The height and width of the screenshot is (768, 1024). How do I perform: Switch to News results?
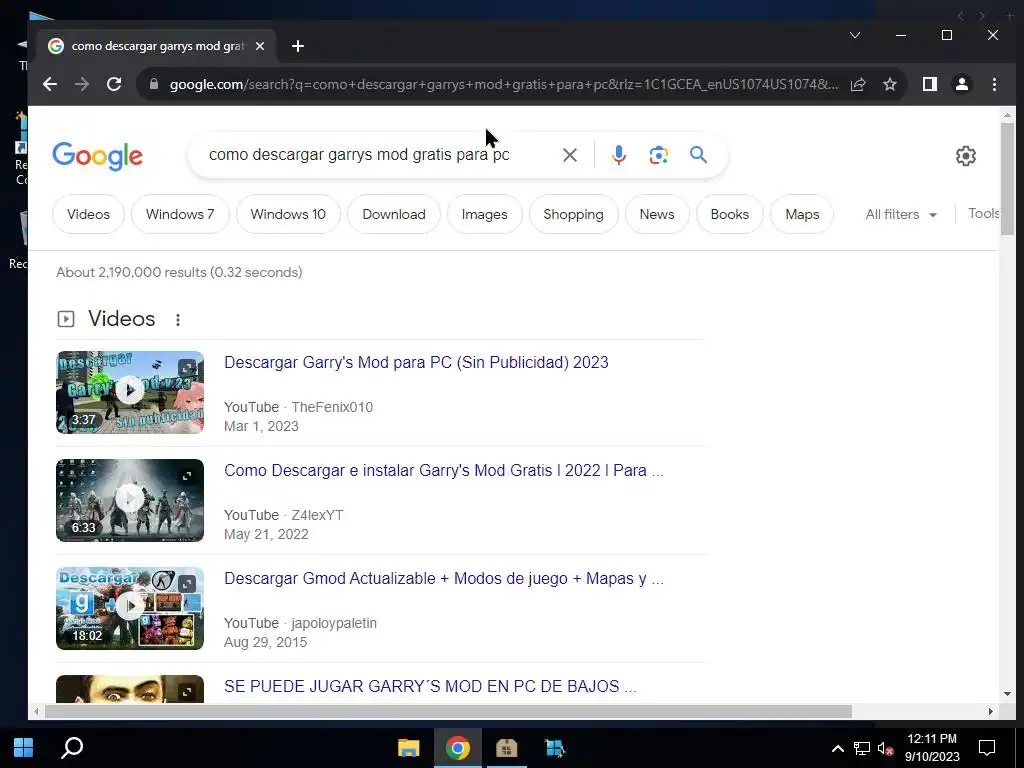coord(657,214)
